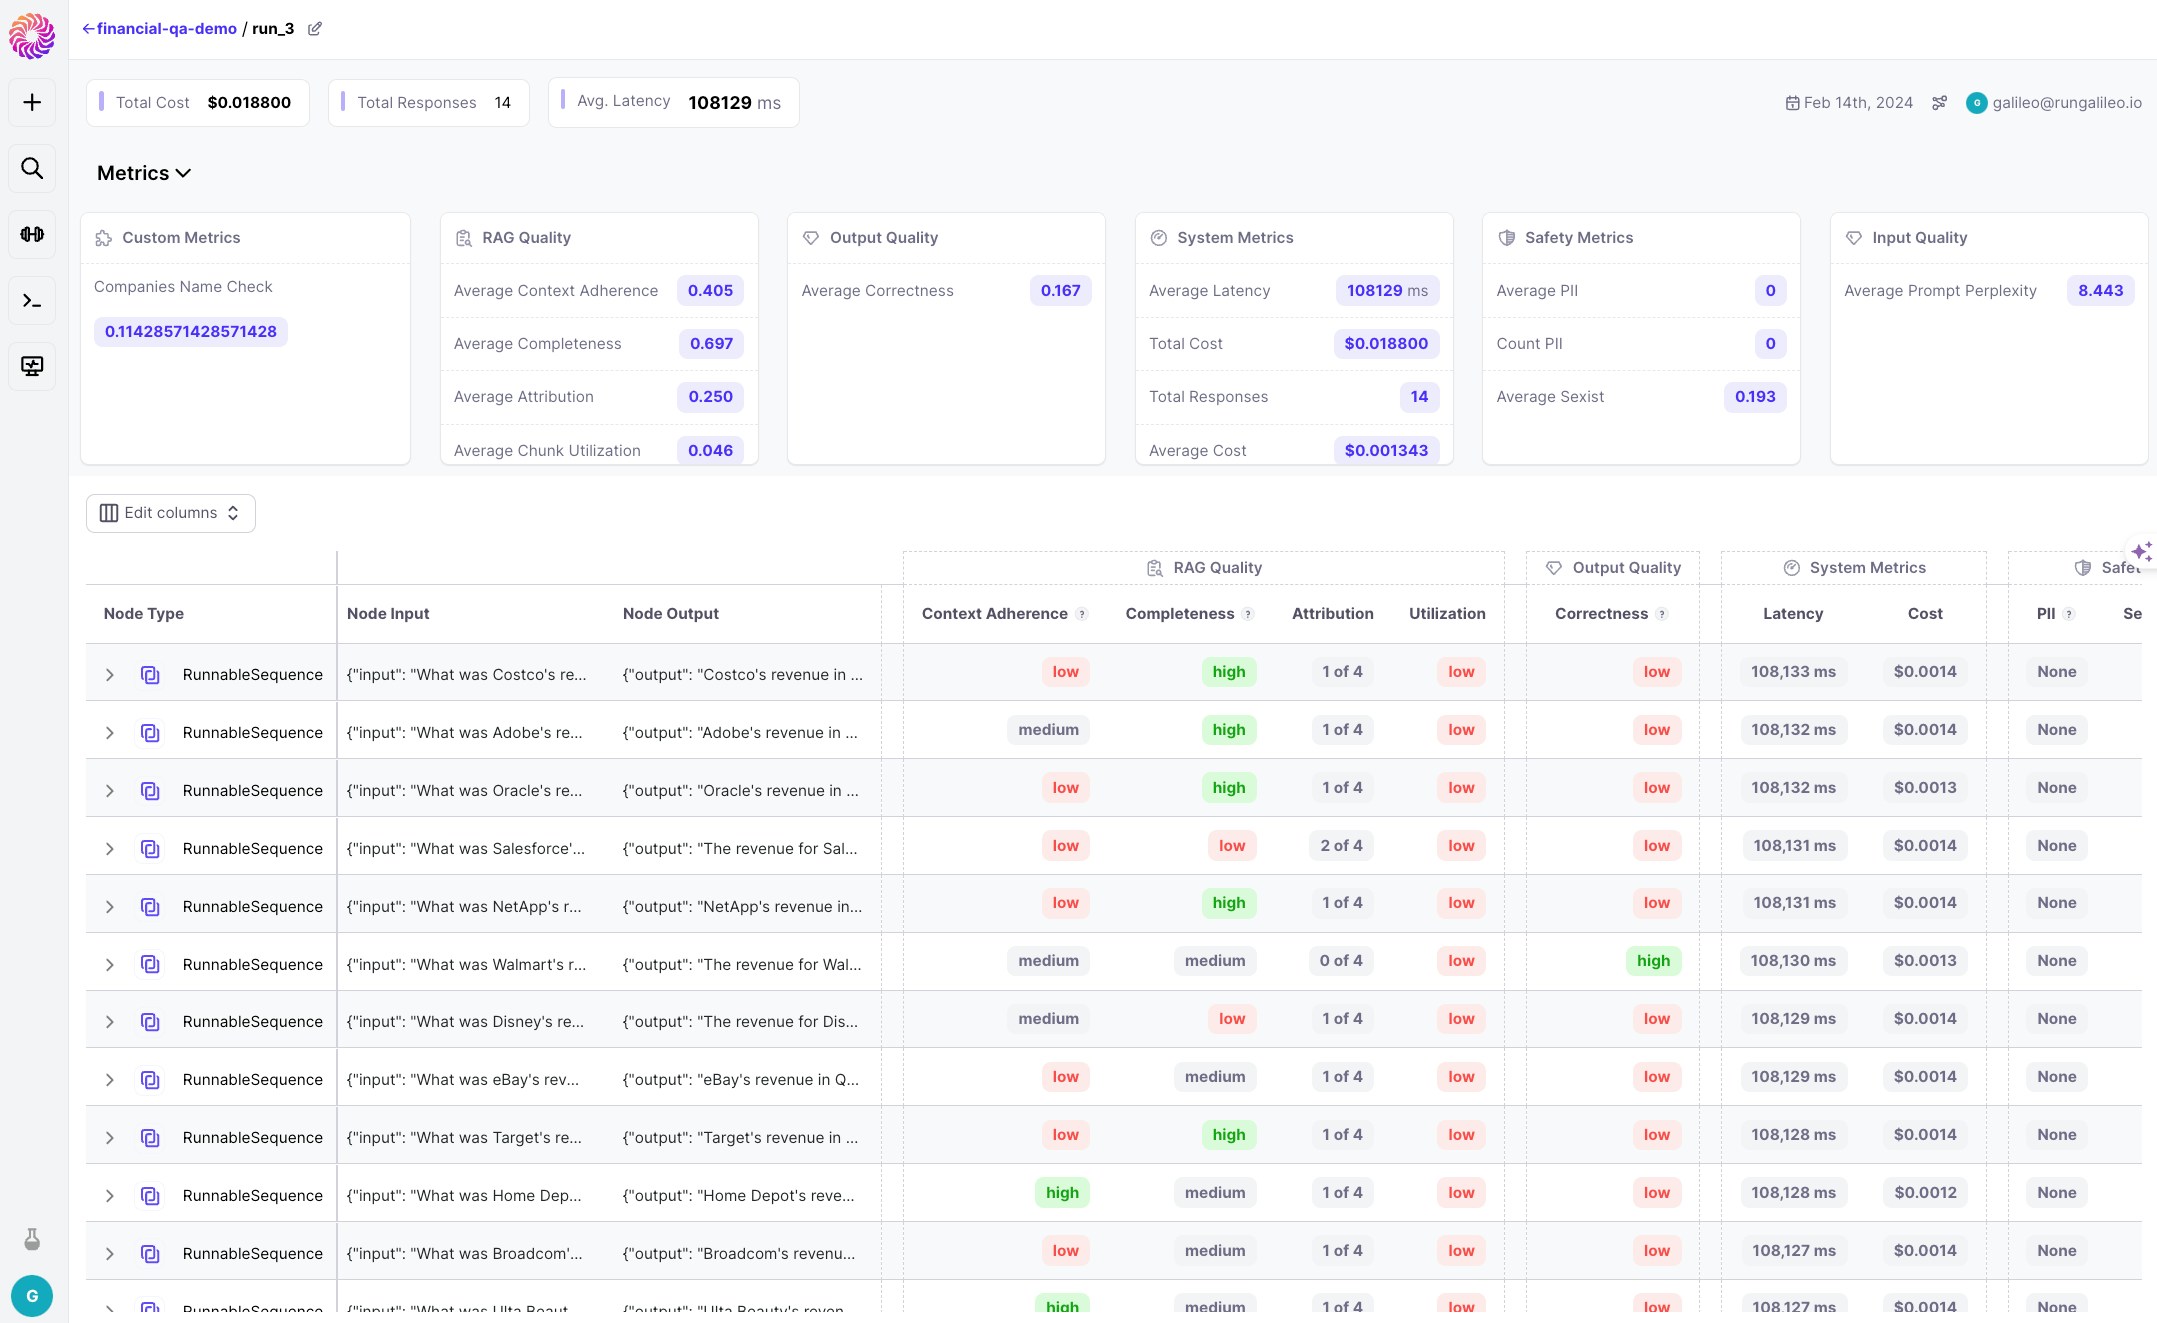Open the flask icon at sidebar bottom
This screenshot has height=1323, width=2157.
pos(32,1239)
